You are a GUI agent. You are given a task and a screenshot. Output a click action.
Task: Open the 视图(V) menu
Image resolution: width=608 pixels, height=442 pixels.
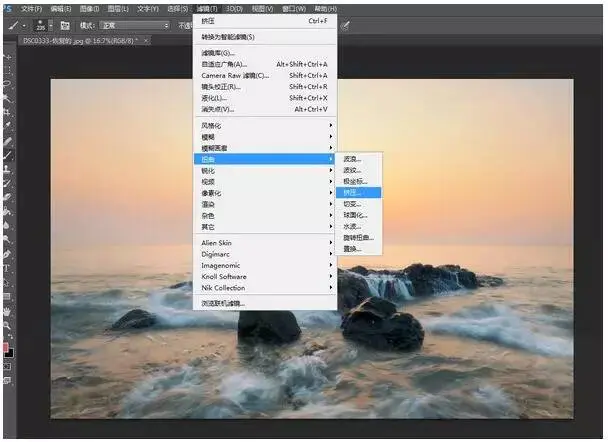263,9
